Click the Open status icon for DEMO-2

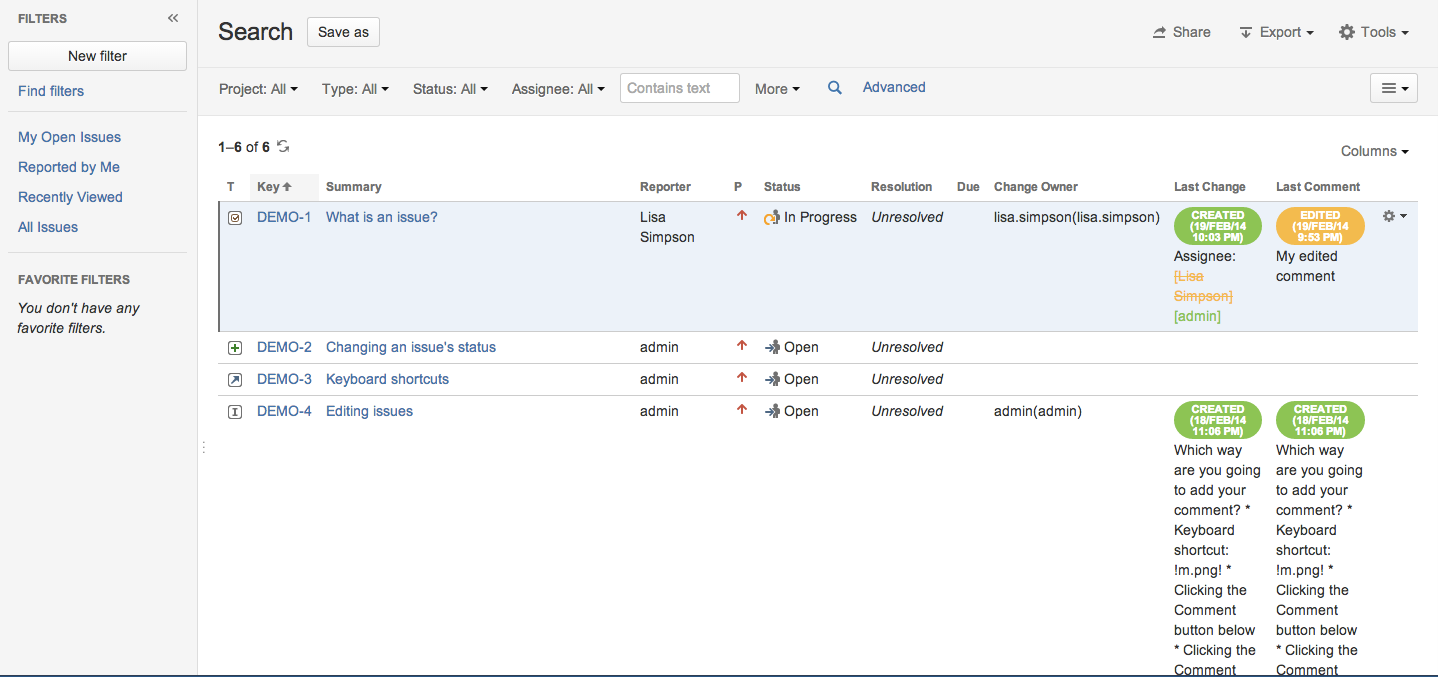772,348
